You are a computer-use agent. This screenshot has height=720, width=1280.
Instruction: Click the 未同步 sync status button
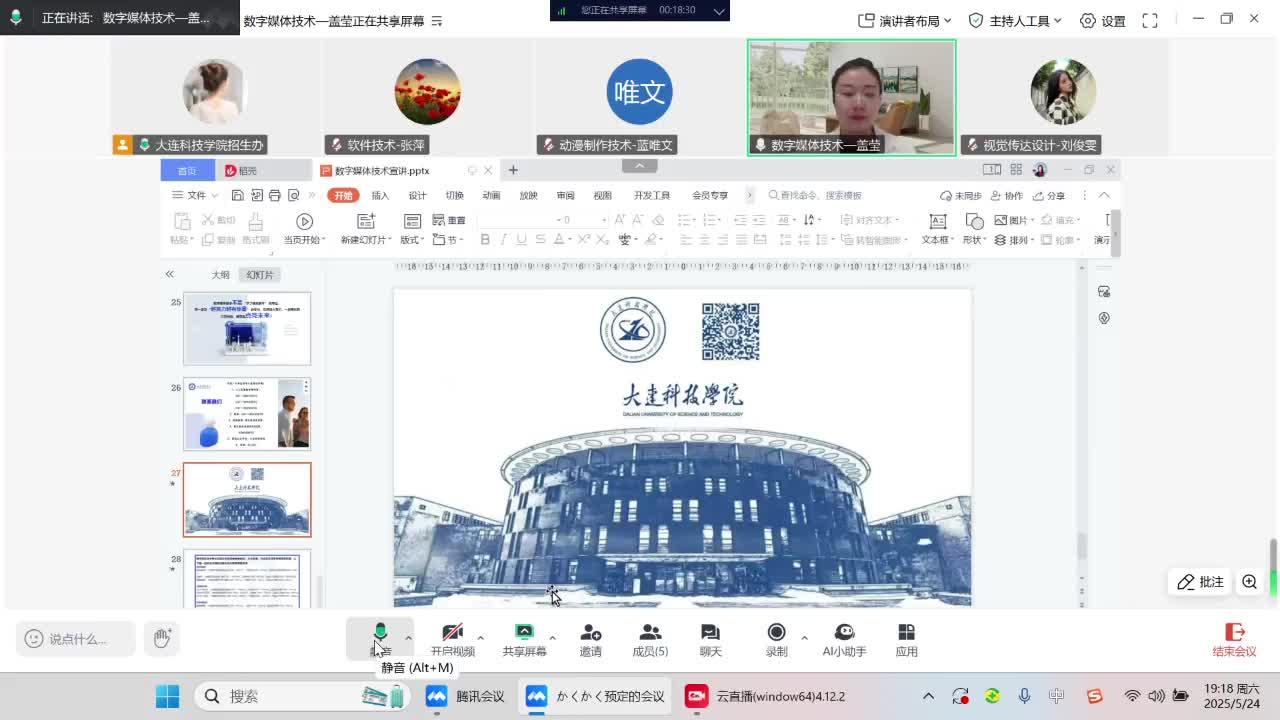961,195
